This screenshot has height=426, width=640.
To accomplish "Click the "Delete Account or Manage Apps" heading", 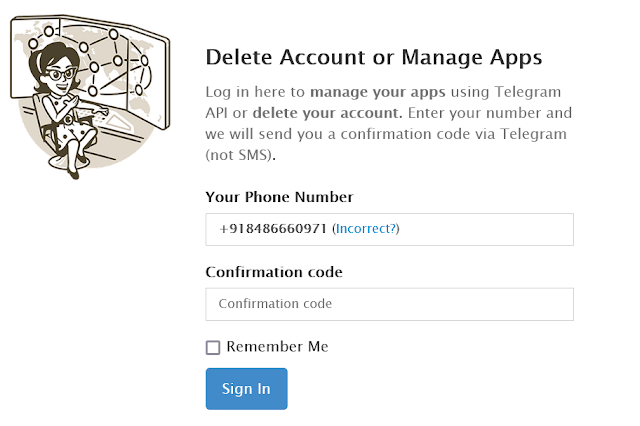I will [373, 57].
